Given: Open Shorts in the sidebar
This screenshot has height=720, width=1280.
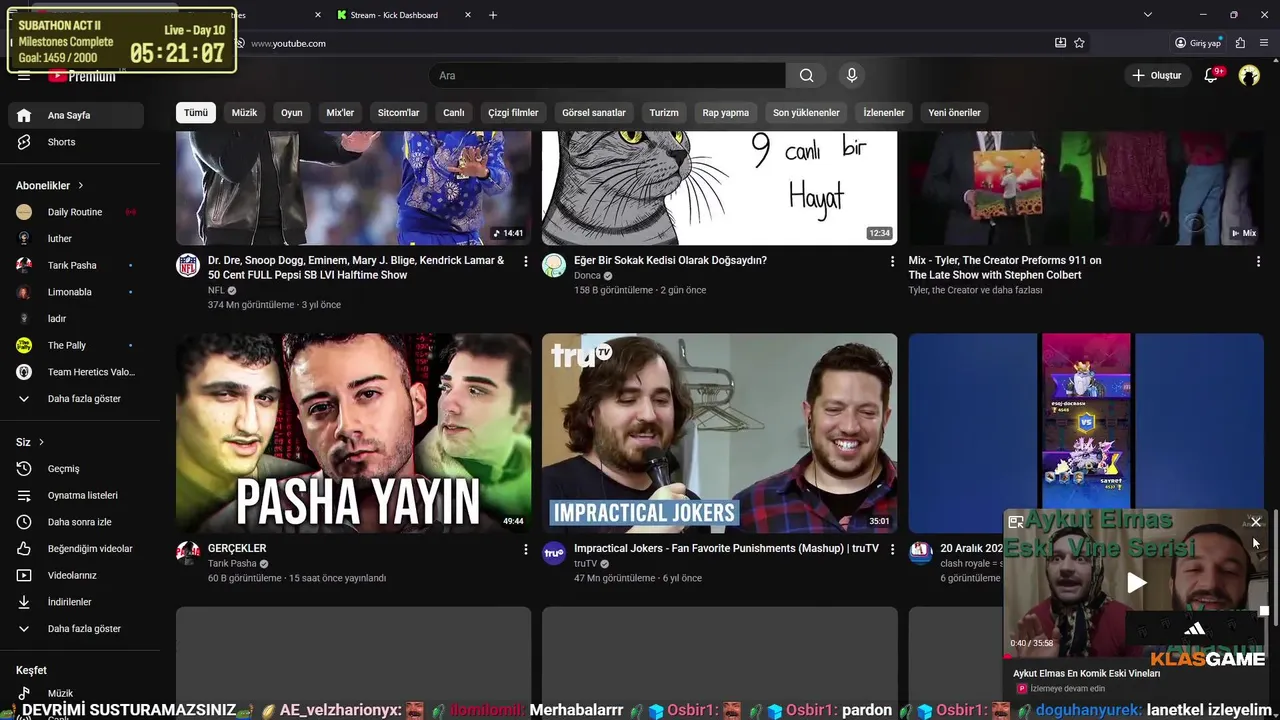Looking at the screenshot, I should click(x=76, y=142).
